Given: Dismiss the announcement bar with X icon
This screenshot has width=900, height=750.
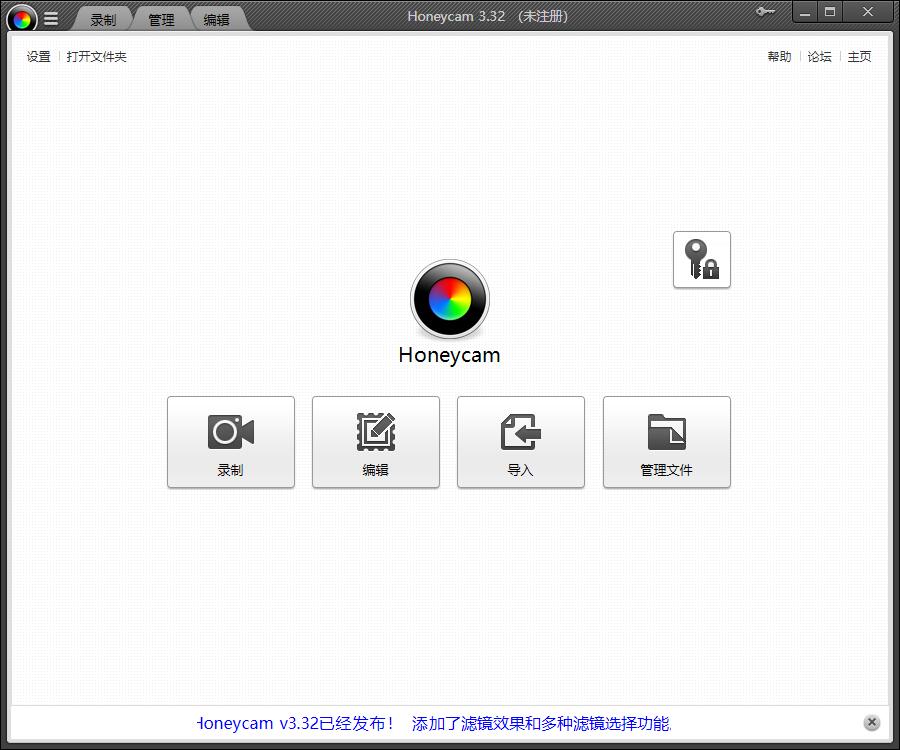Looking at the screenshot, I should coord(871,722).
